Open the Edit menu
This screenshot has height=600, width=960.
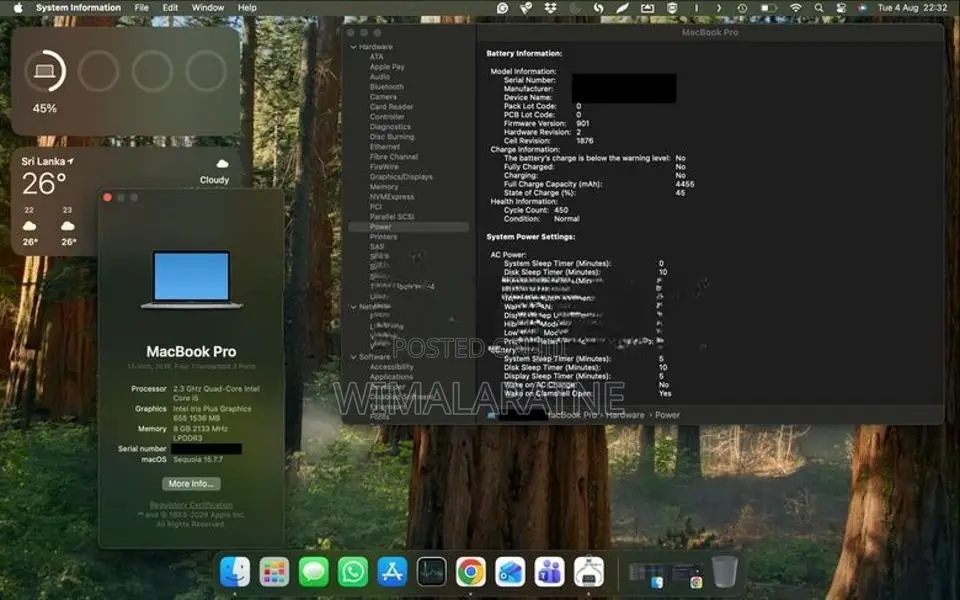tap(170, 8)
